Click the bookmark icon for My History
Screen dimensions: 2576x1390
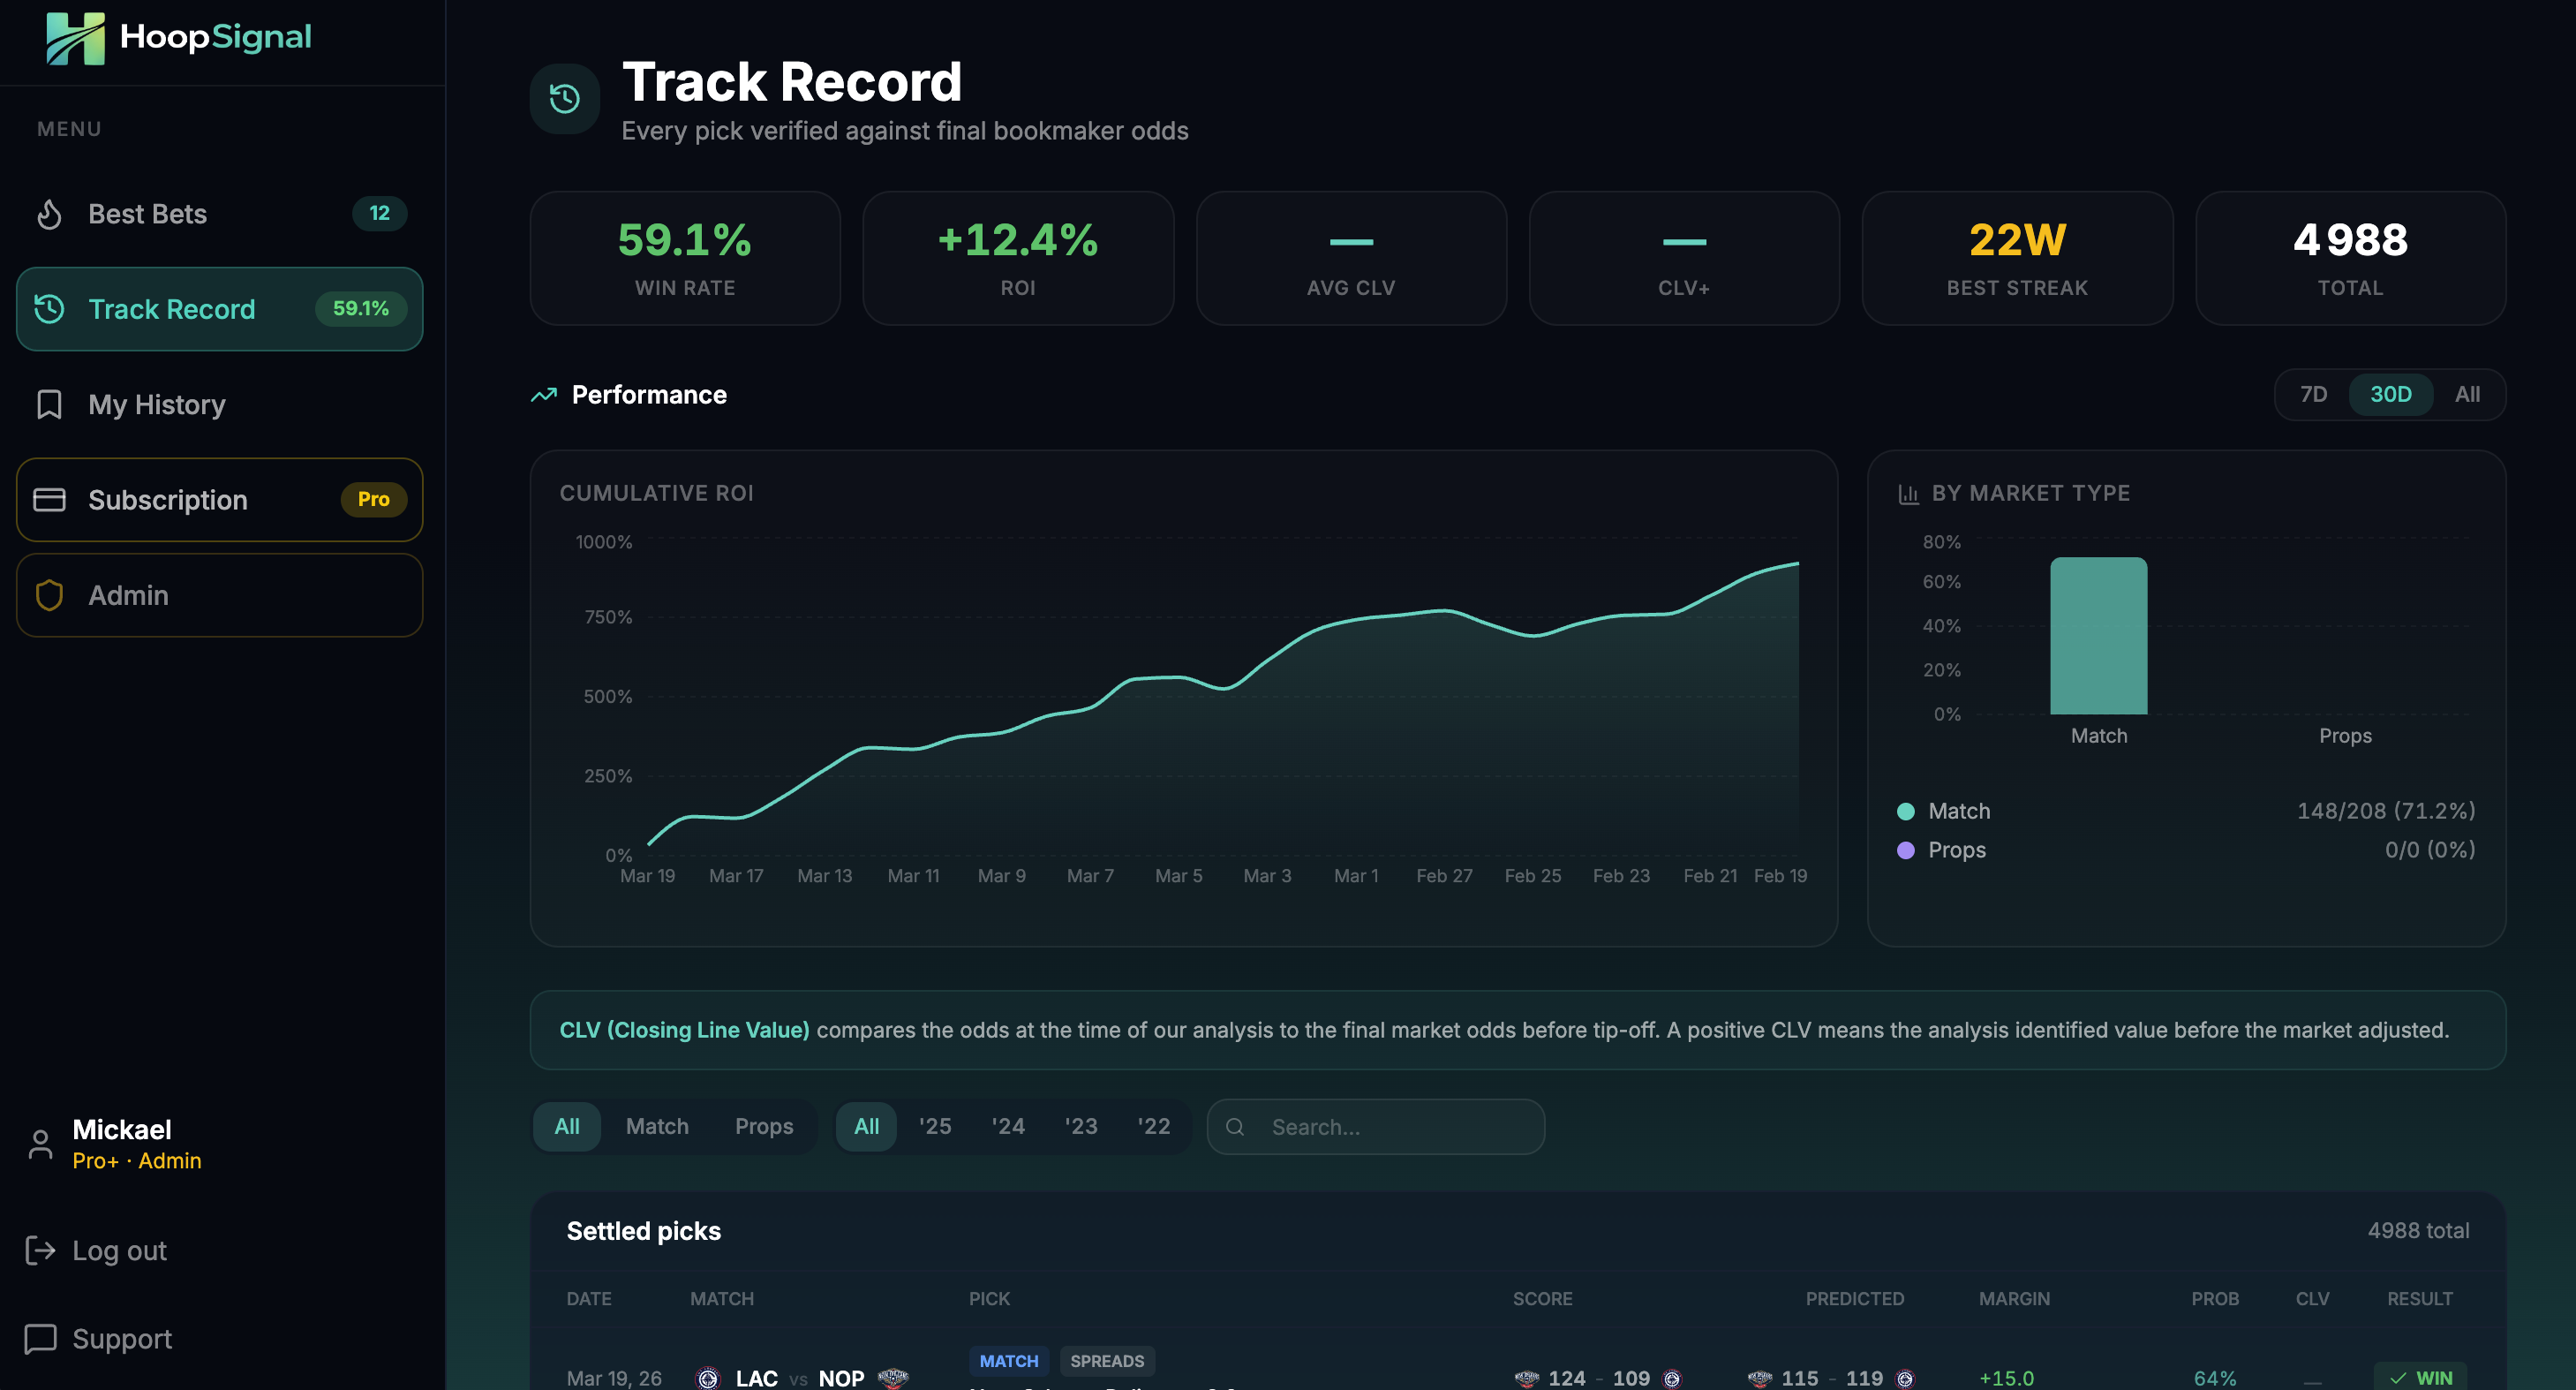click(x=49, y=405)
